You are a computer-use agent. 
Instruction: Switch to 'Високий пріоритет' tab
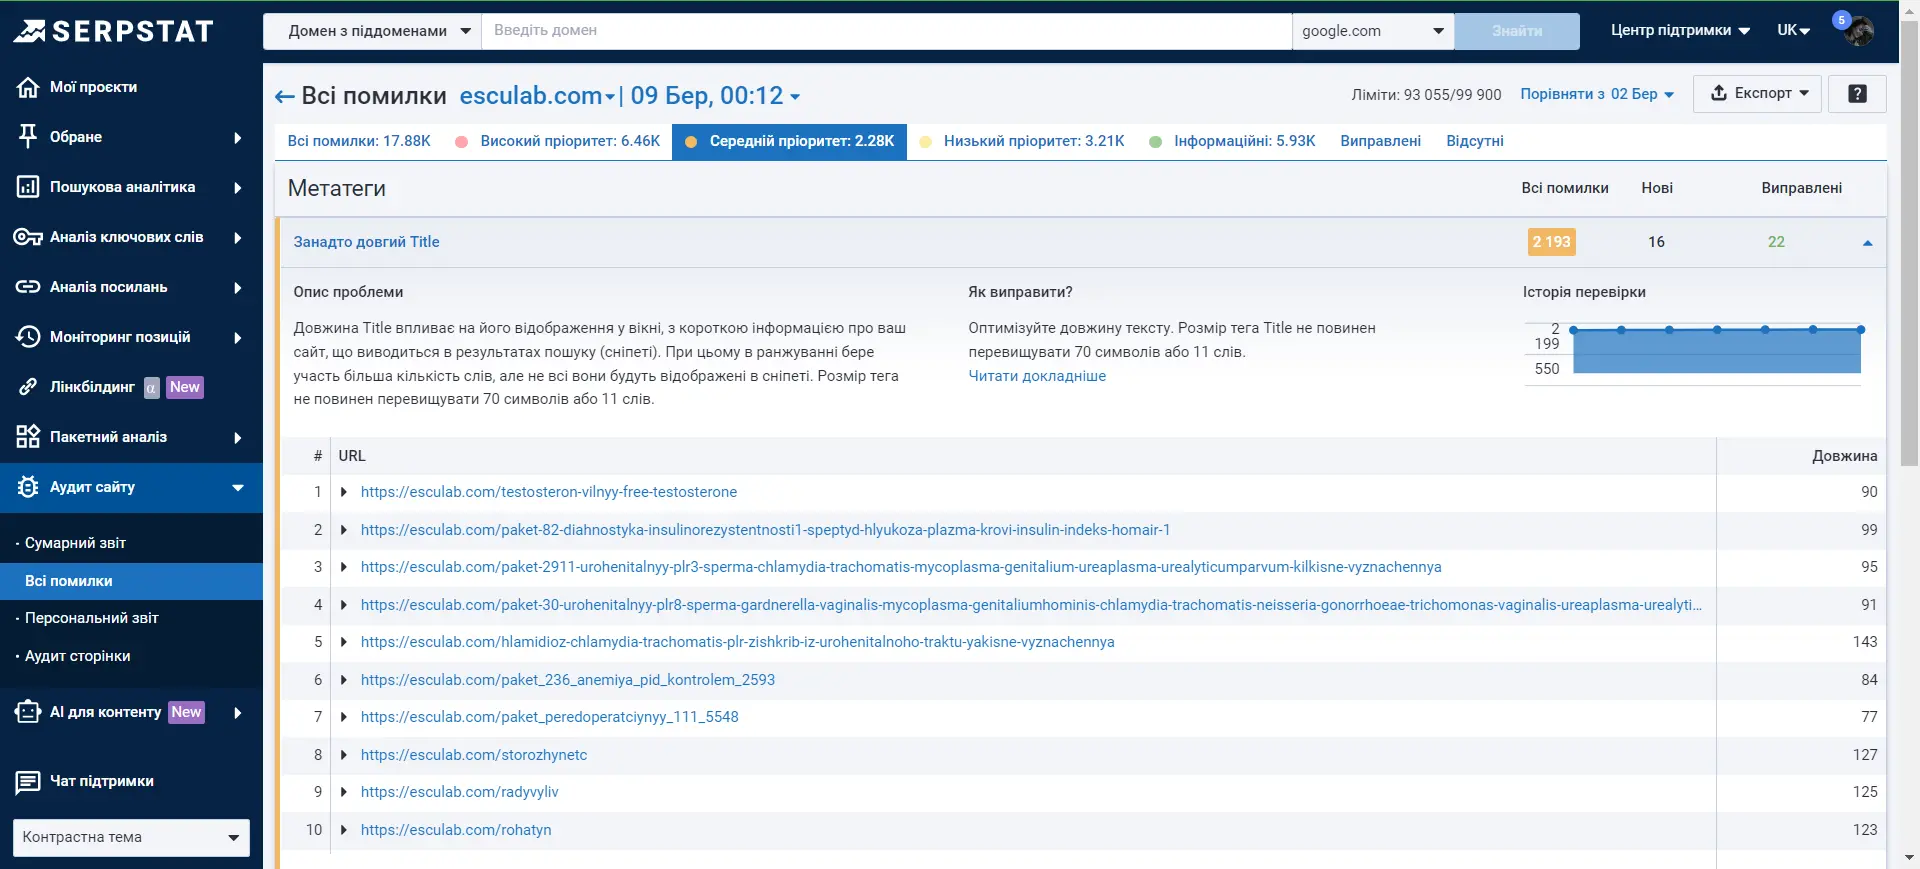[x=569, y=141]
